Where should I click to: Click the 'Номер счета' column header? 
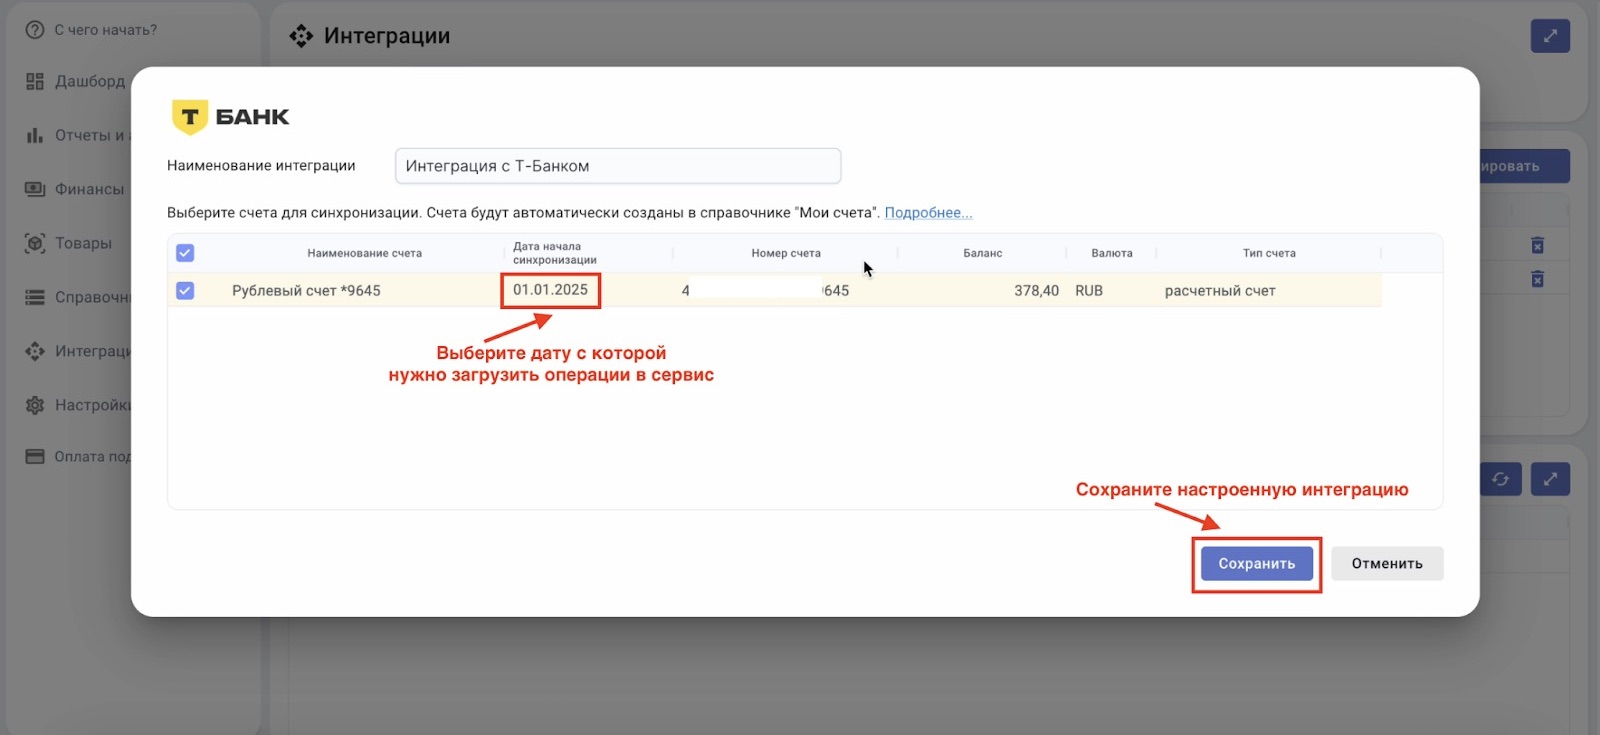coord(786,253)
